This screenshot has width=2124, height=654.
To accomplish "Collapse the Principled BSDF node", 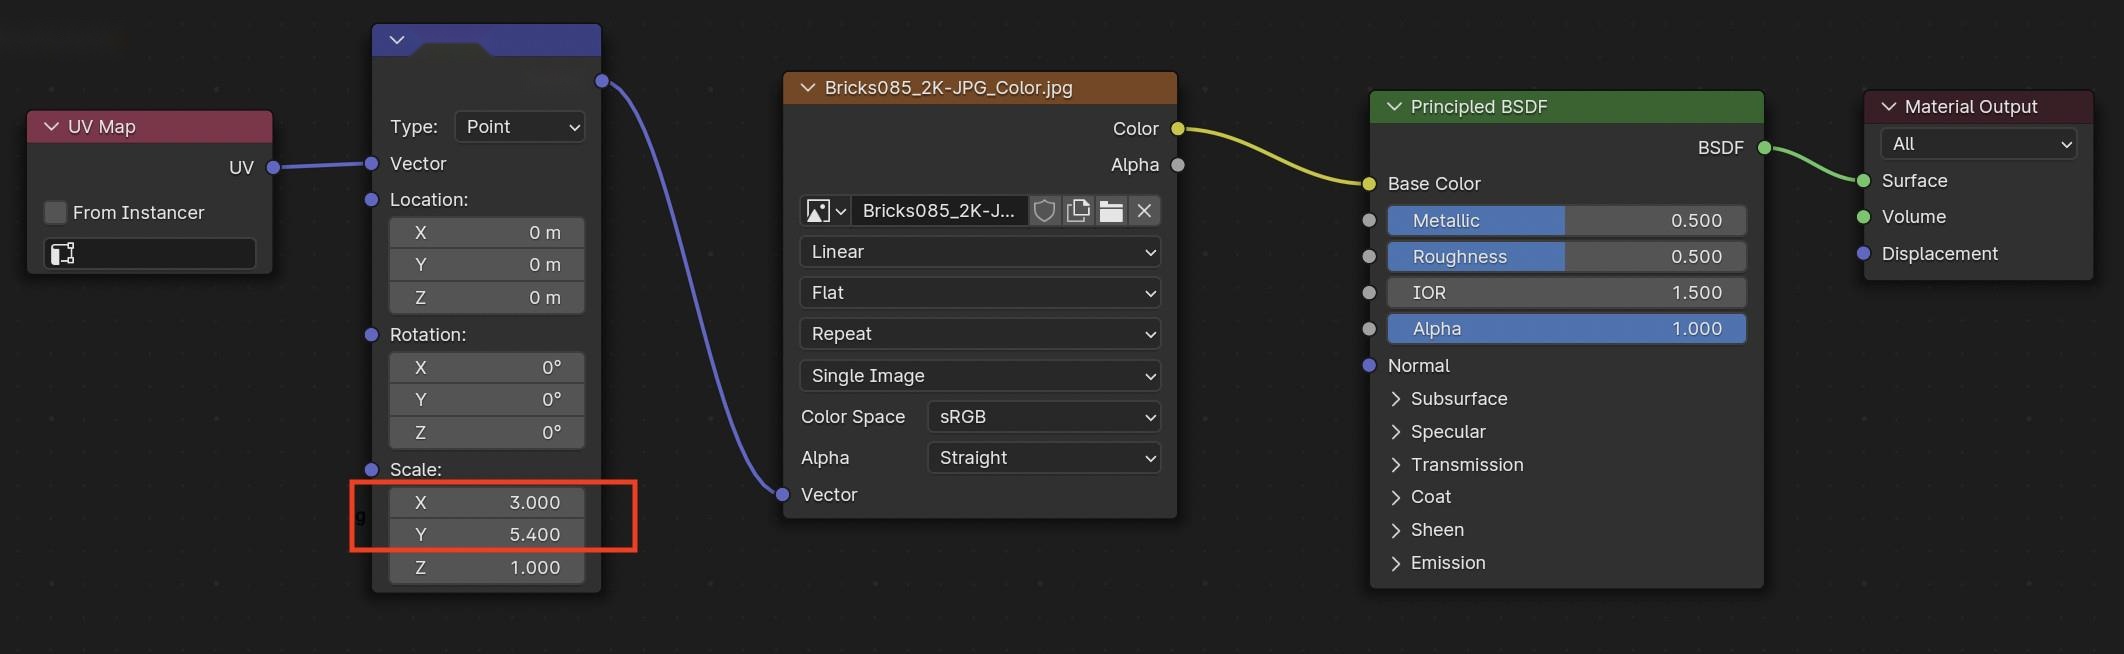I will point(1393,107).
